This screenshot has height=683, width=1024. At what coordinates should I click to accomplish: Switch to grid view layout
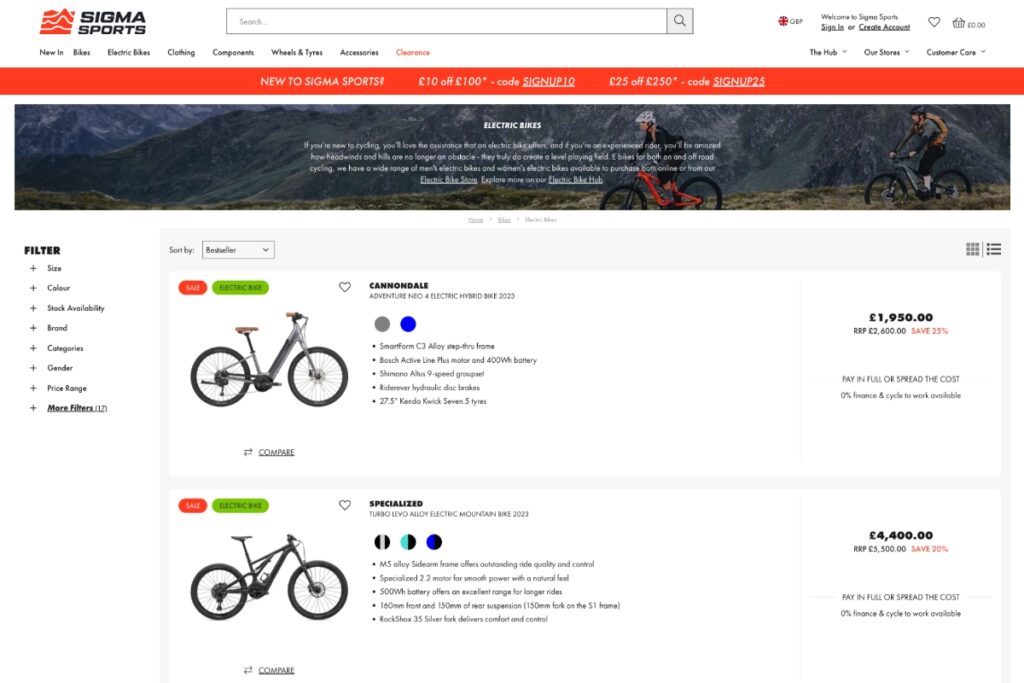(x=972, y=249)
